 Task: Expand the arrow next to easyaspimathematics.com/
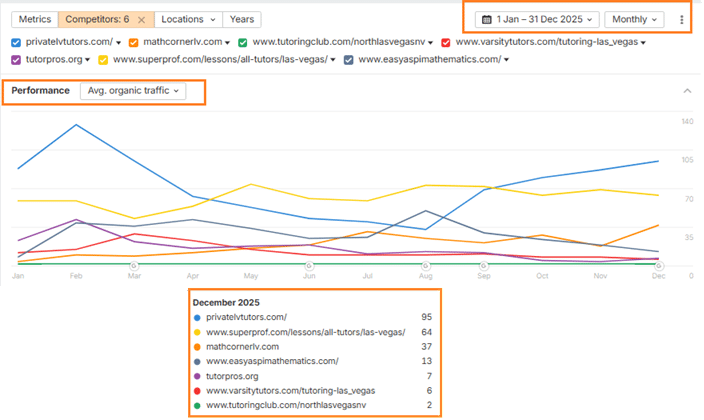tap(506, 60)
